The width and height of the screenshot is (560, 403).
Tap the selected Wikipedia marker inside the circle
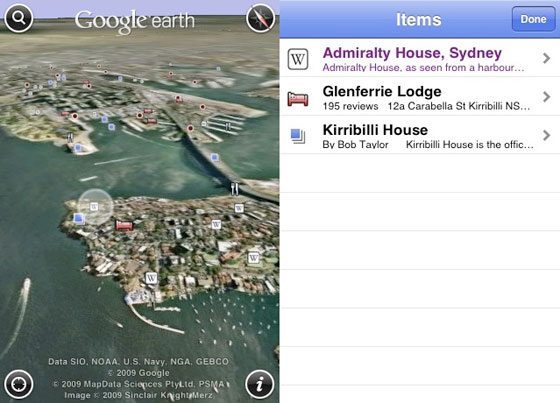coord(94,207)
